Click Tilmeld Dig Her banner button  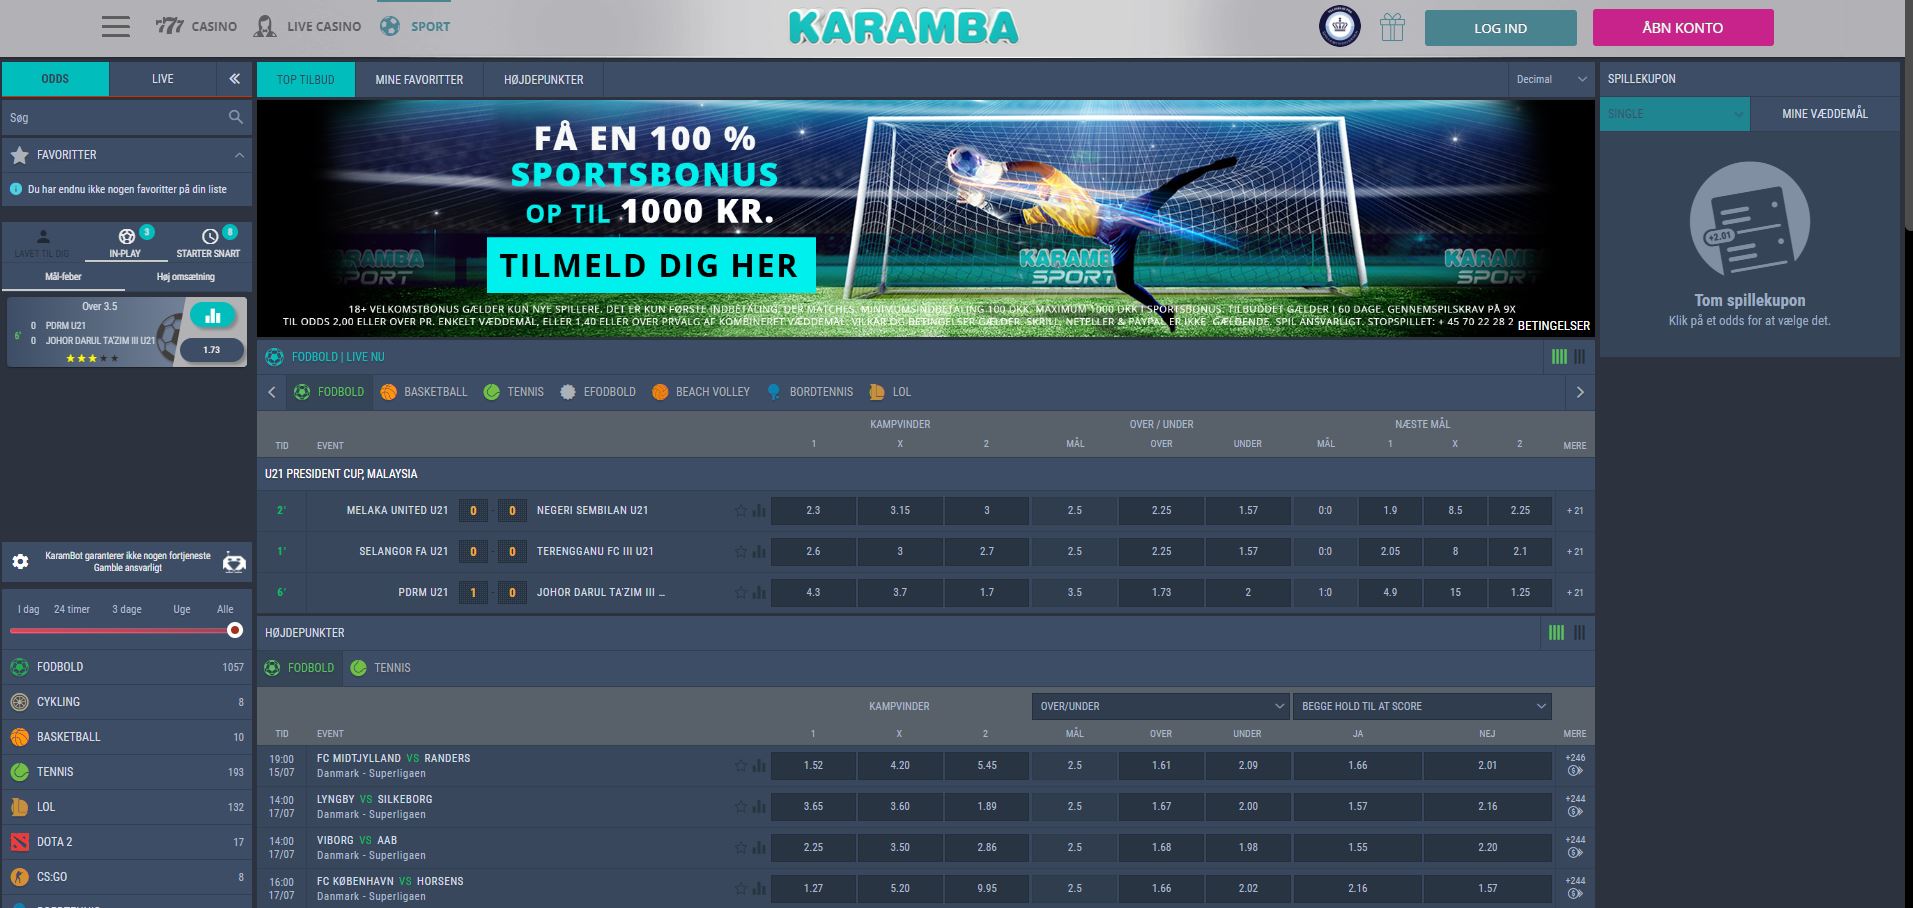point(651,265)
